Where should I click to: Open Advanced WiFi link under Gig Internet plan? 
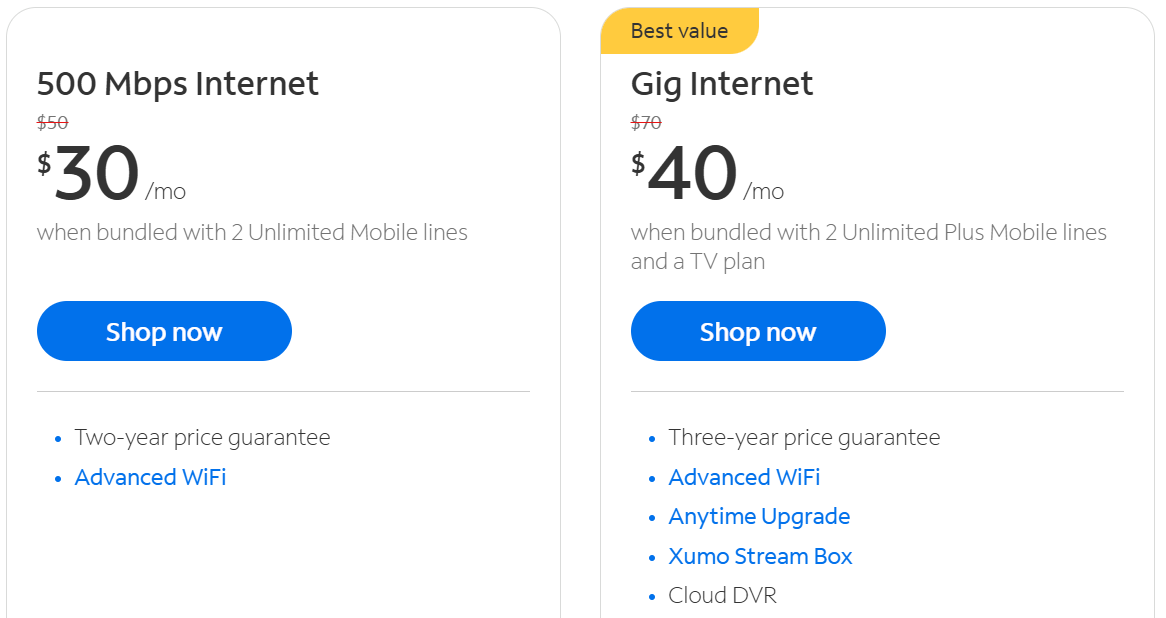[x=744, y=477]
